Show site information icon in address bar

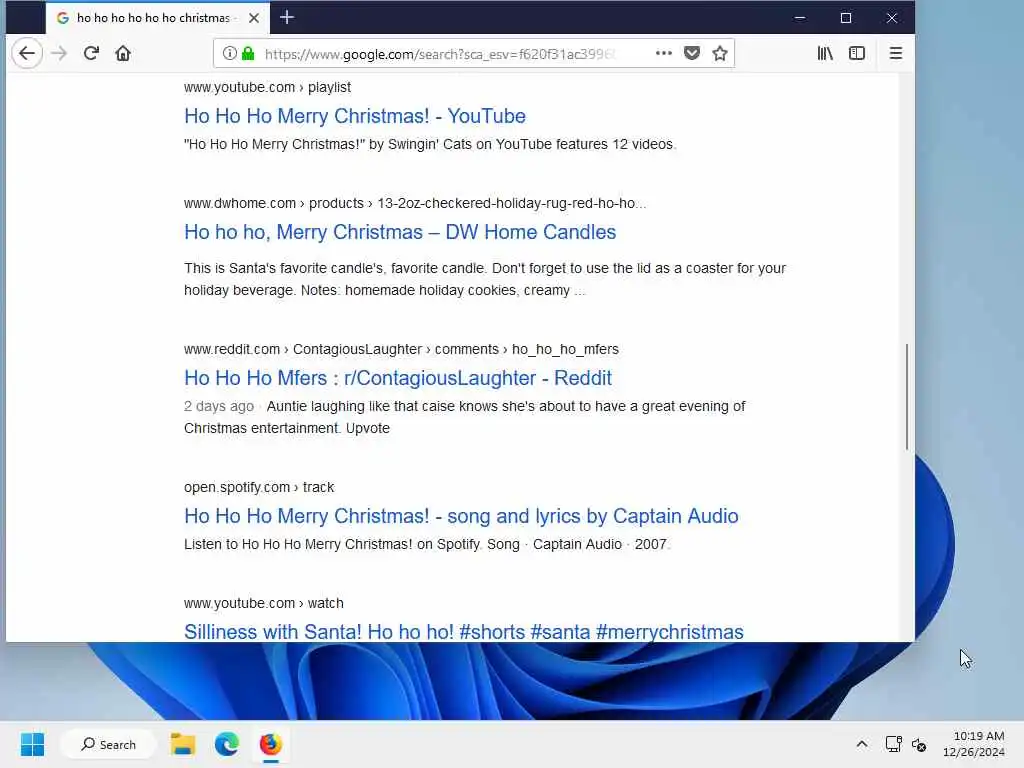point(229,54)
